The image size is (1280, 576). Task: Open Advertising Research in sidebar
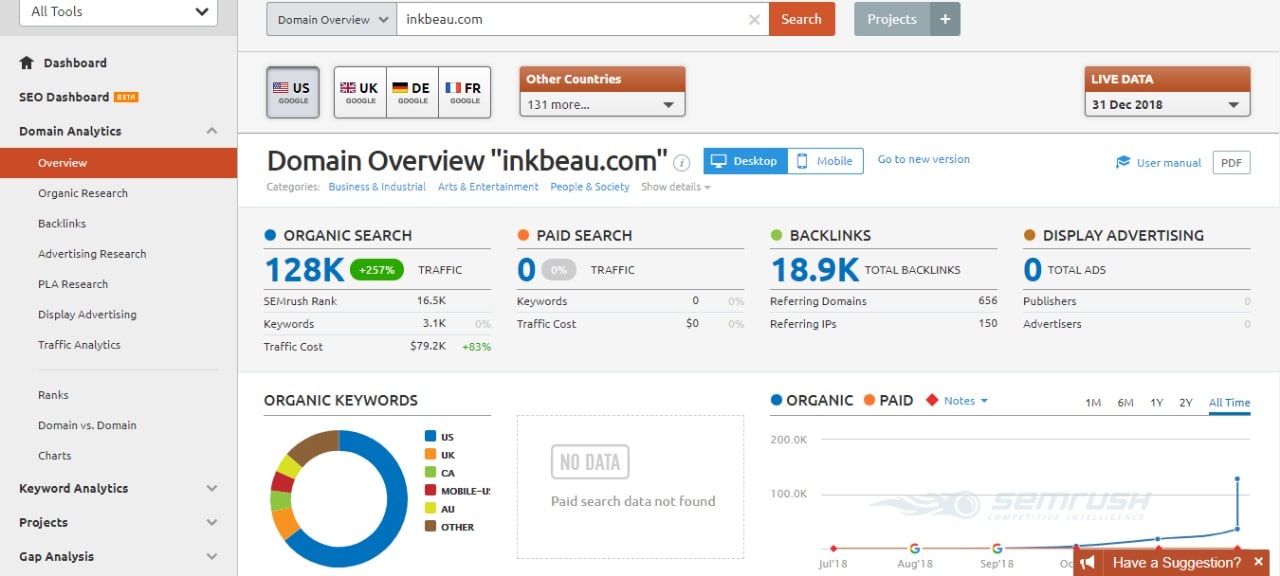(92, 254)
